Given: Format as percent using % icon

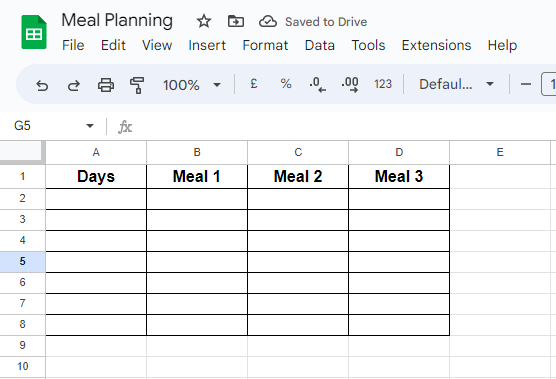Looking at the screenshot, I should click(286, 84).
